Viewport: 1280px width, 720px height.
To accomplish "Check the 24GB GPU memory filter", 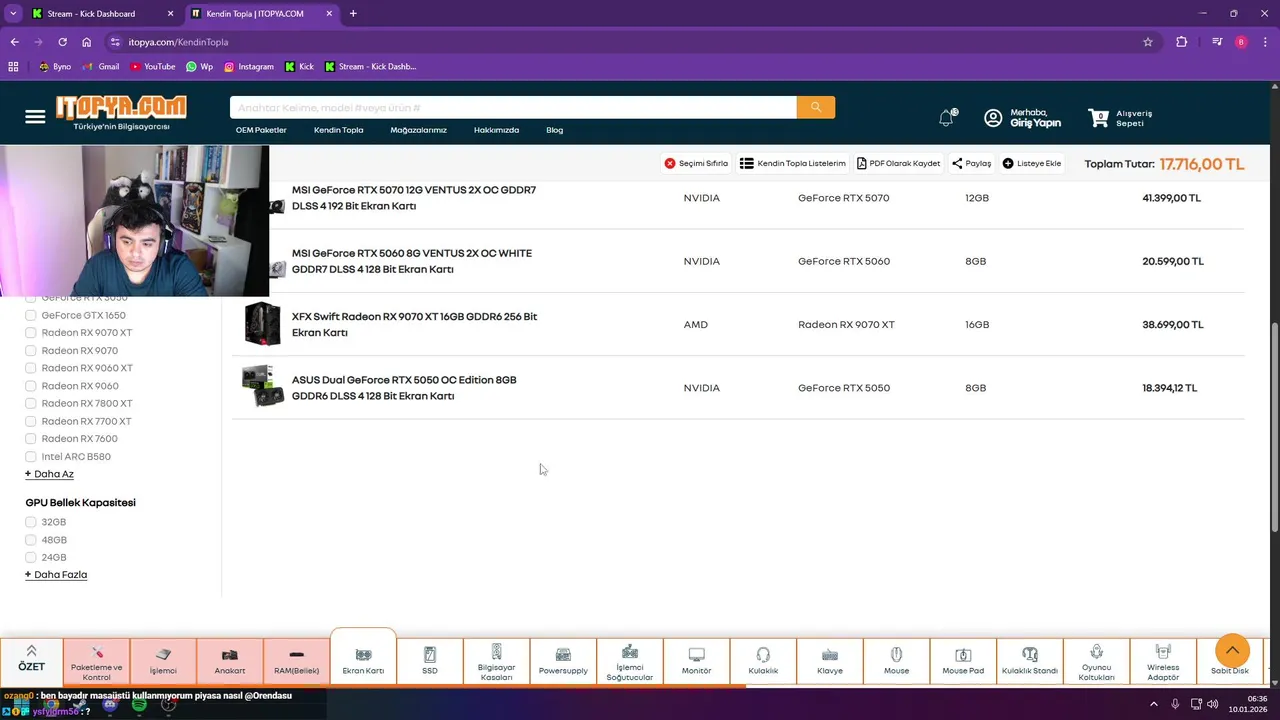I will tap(31, 558).
